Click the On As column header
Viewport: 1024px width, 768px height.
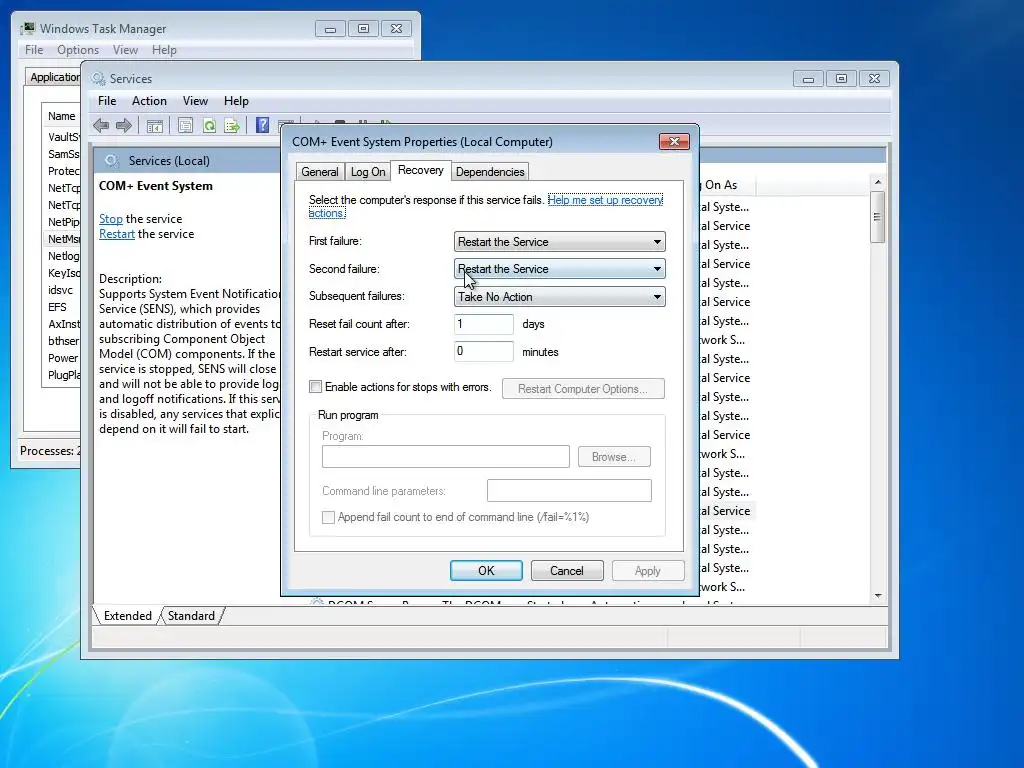727,185
